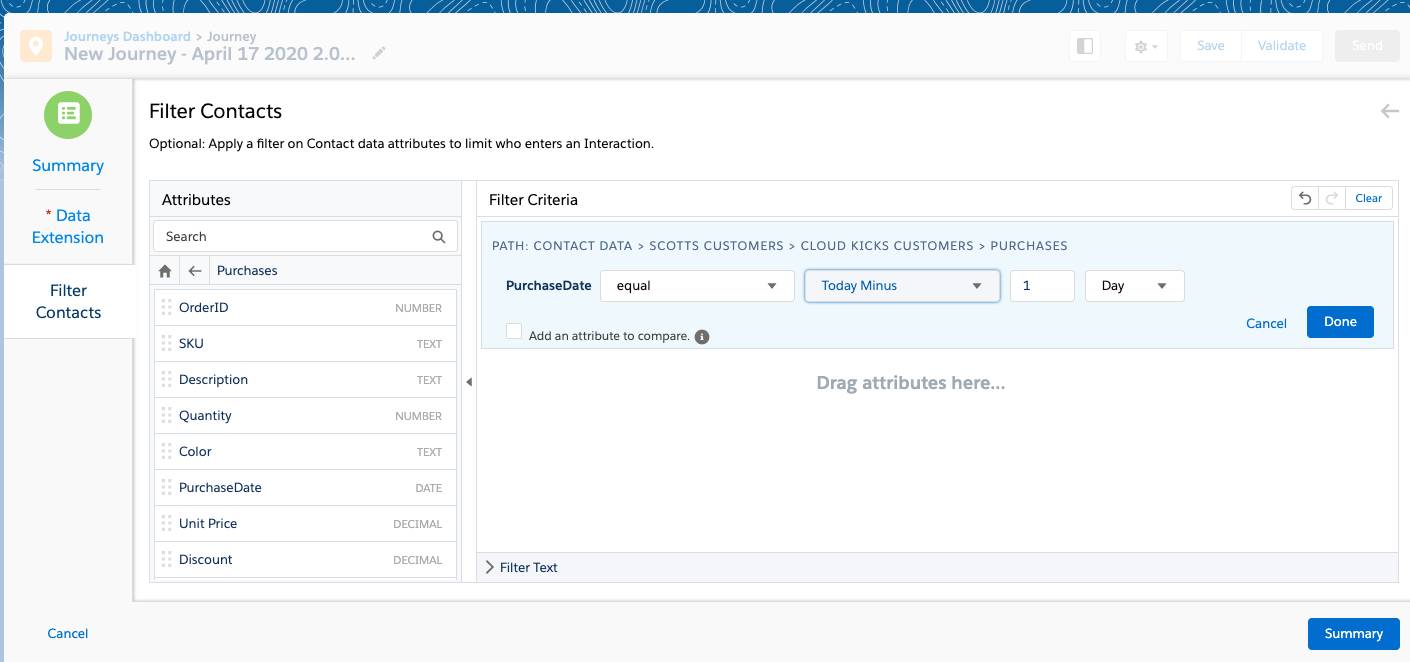
Task: Select Summary in the left navigation
Action: click(x=67, y=165)
